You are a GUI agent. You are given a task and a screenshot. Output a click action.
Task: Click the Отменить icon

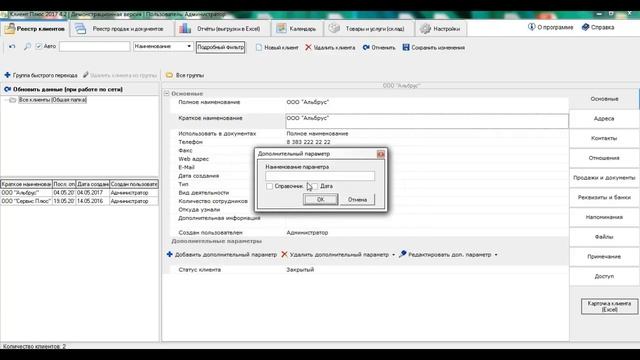click(x=366, y=47)
